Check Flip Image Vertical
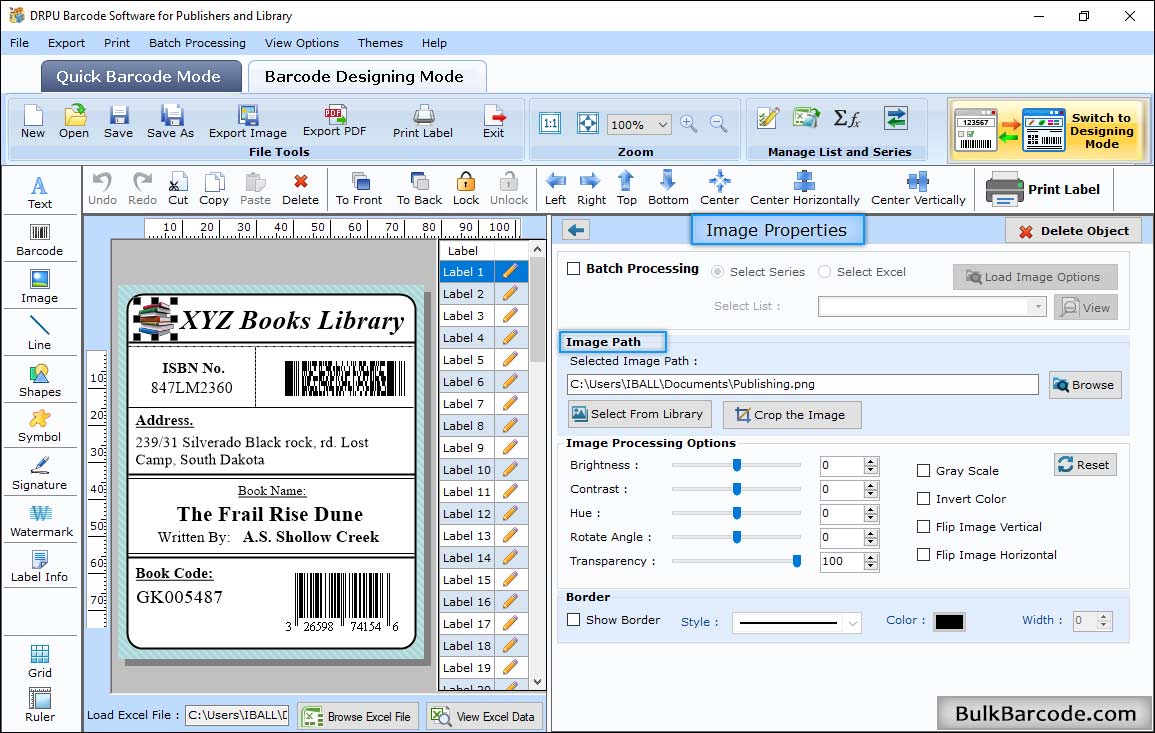The image size is (1155, 733). (x=923, y=527)
